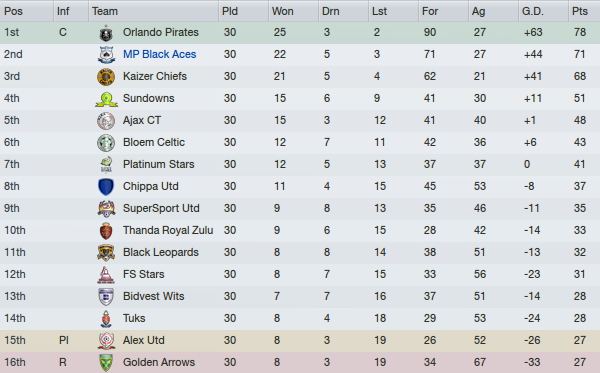Image resolution: width=600 pixels, height=373 pixels.
Task: Click the Ajax CT club badge
Action: (x=106, y=121)
